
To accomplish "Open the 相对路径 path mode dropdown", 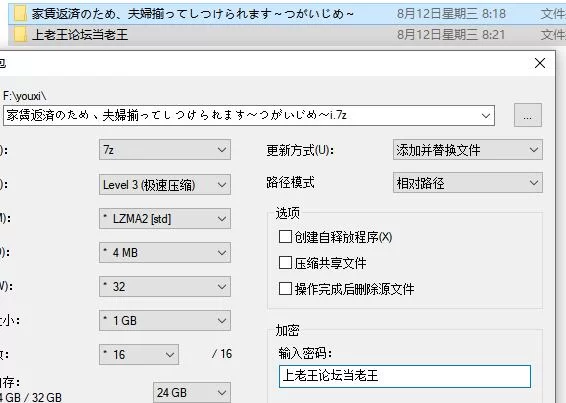I will pyautogui.click(x=468, y=183).
